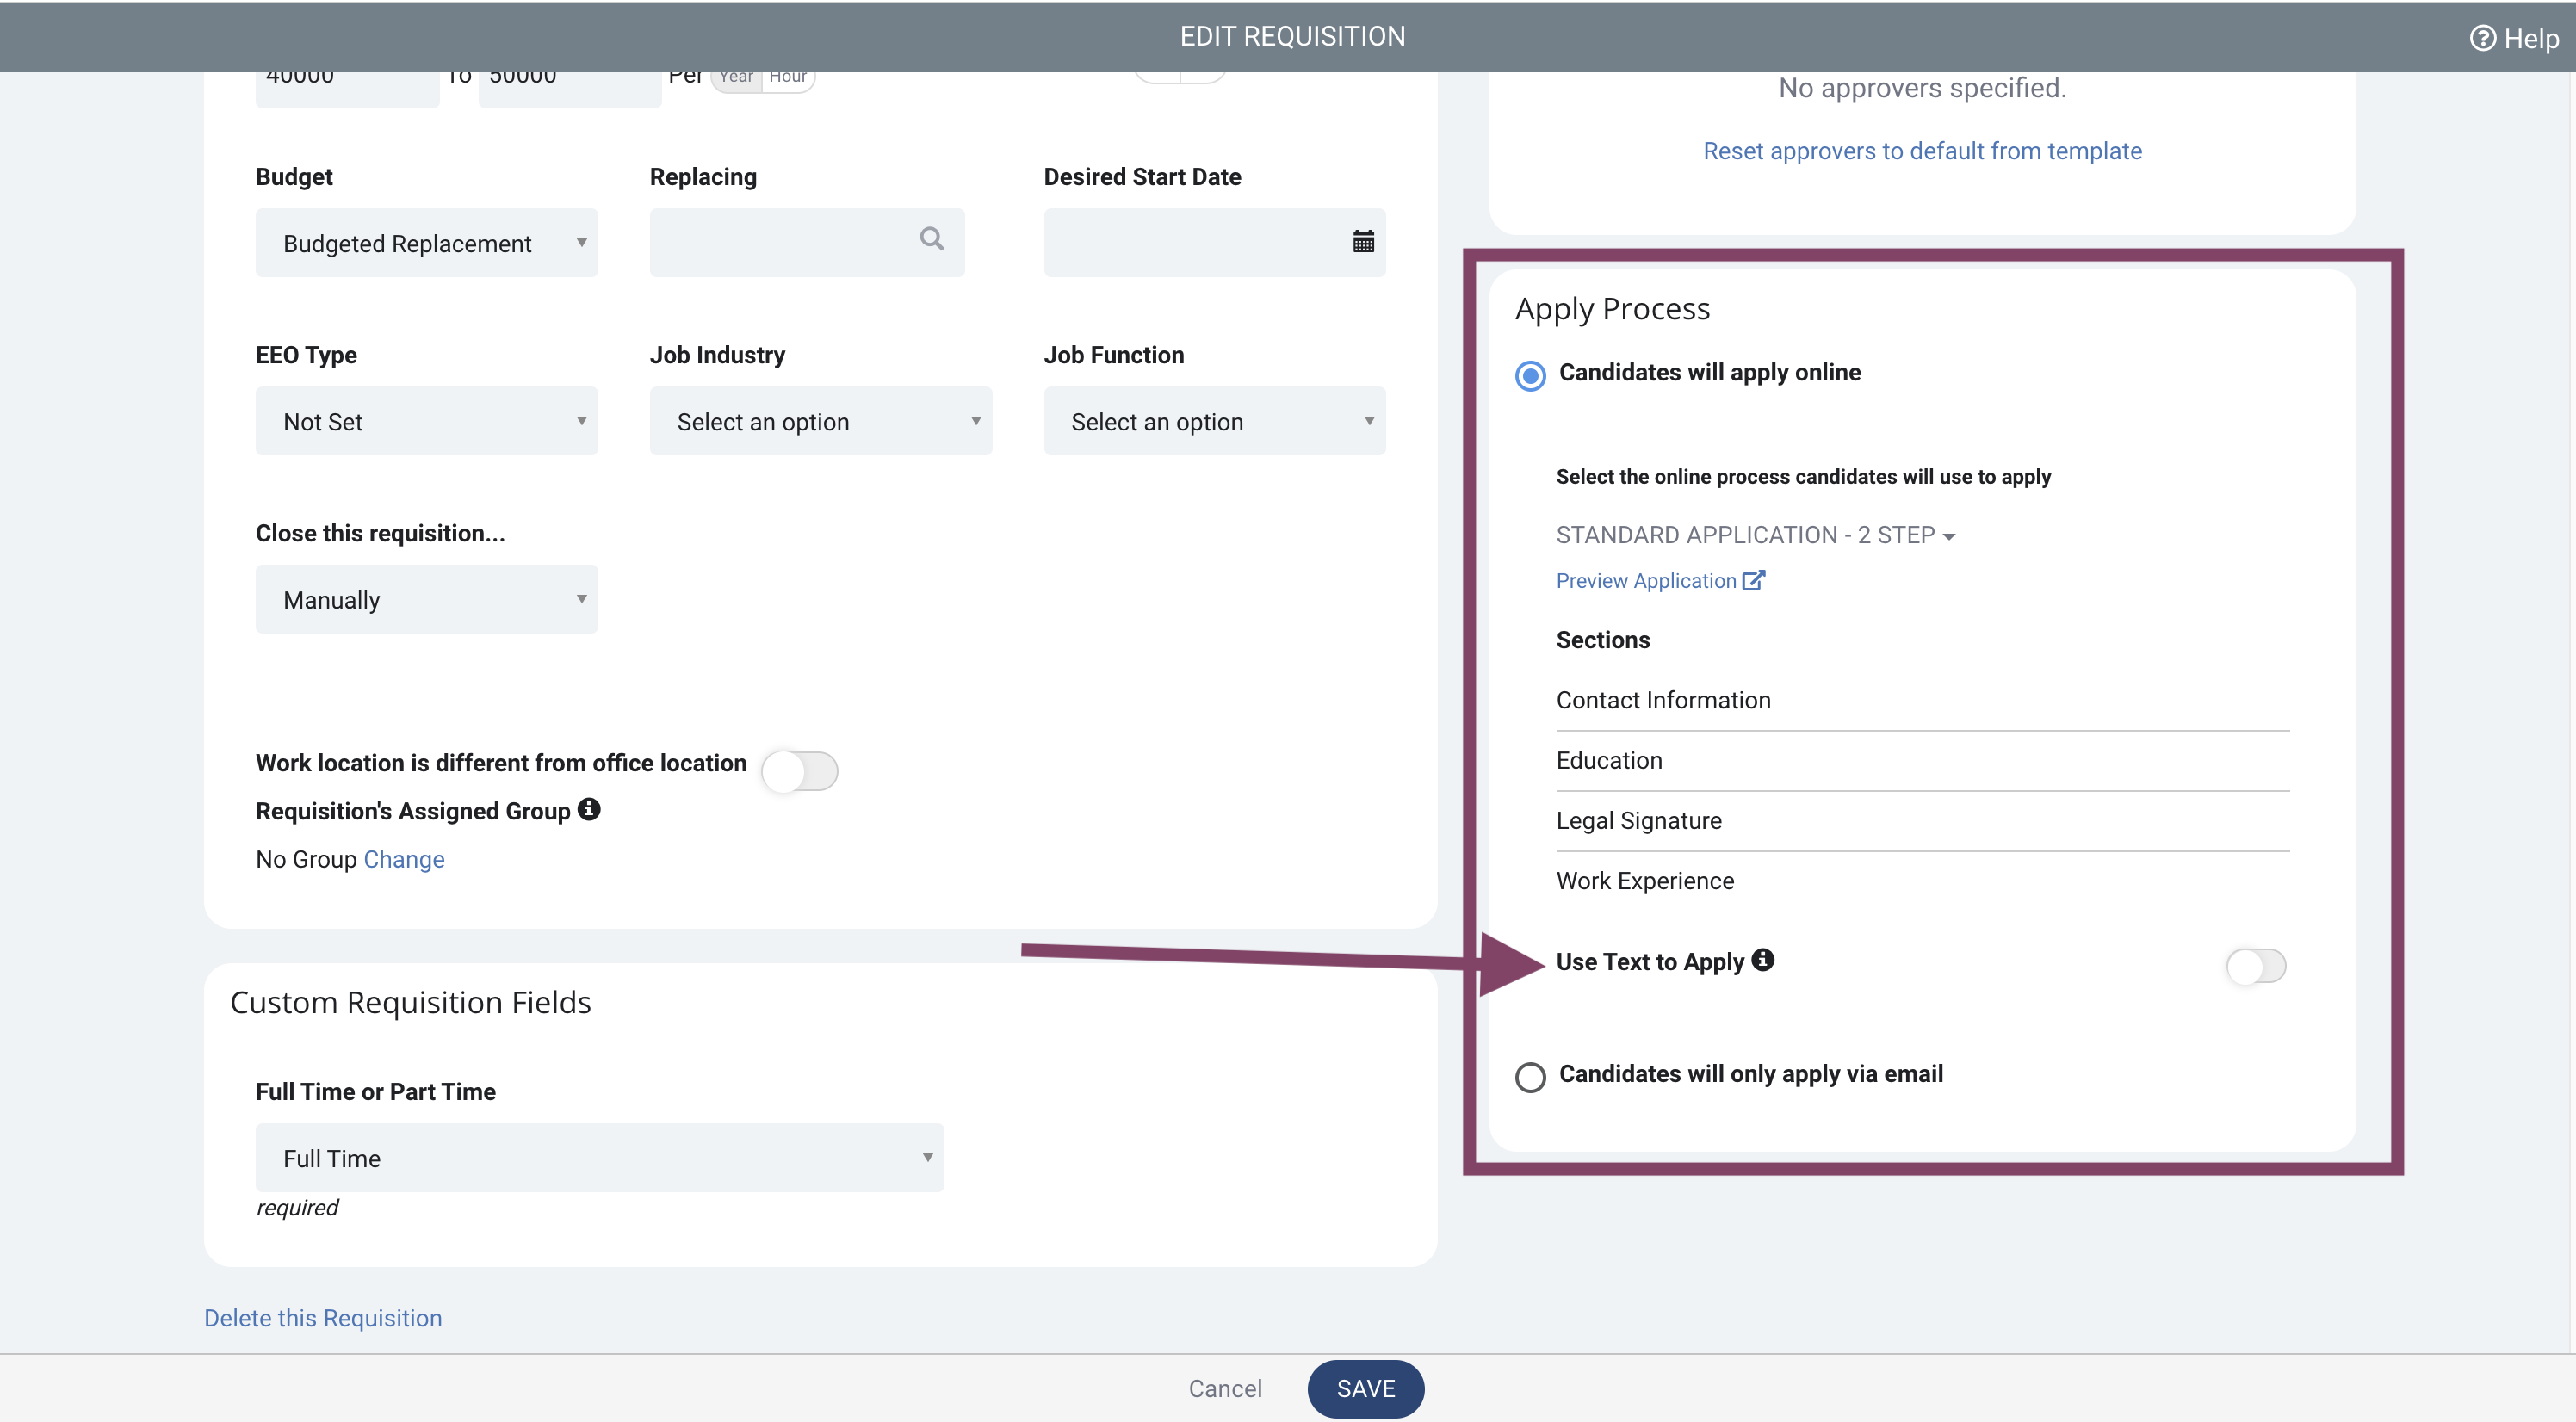Open the EEO Type dropdown
This screenshot has width=2576, height=1422.
tap(427, 421)
